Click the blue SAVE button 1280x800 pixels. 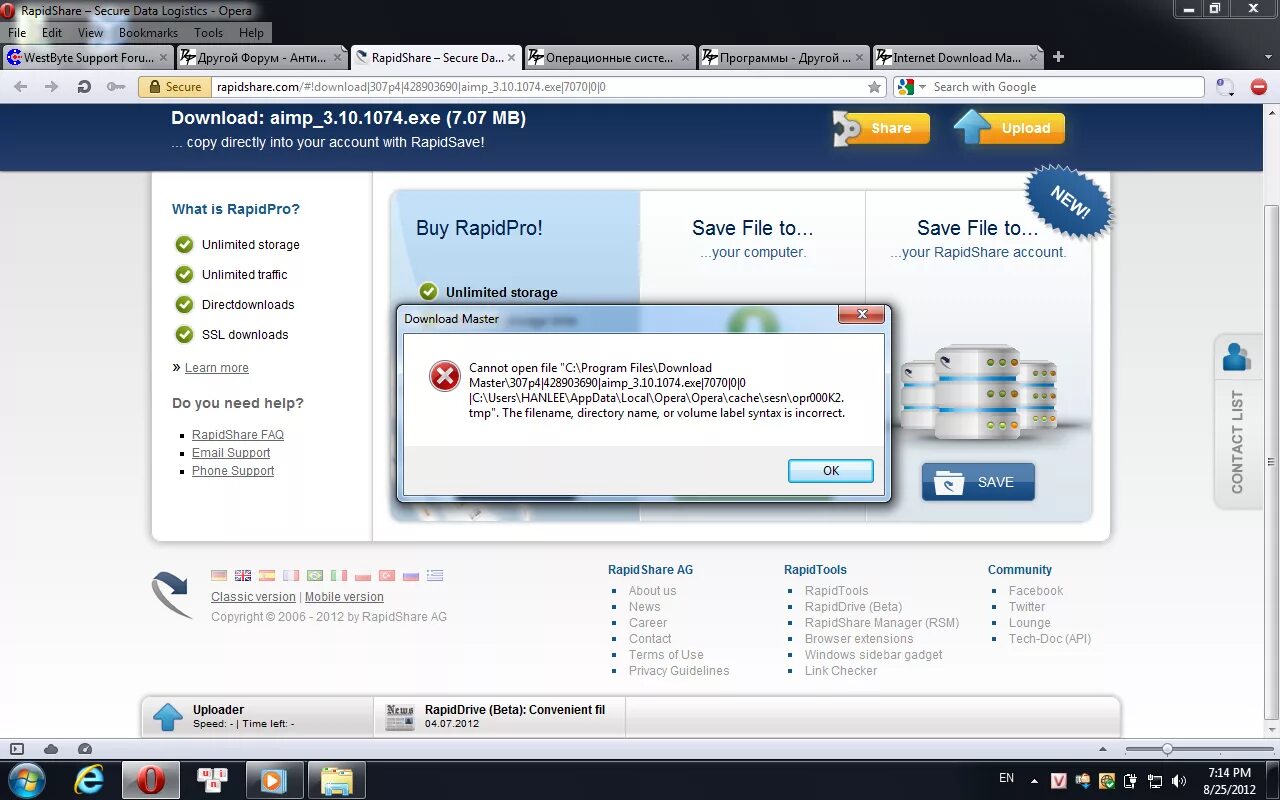tap(978, 481)
